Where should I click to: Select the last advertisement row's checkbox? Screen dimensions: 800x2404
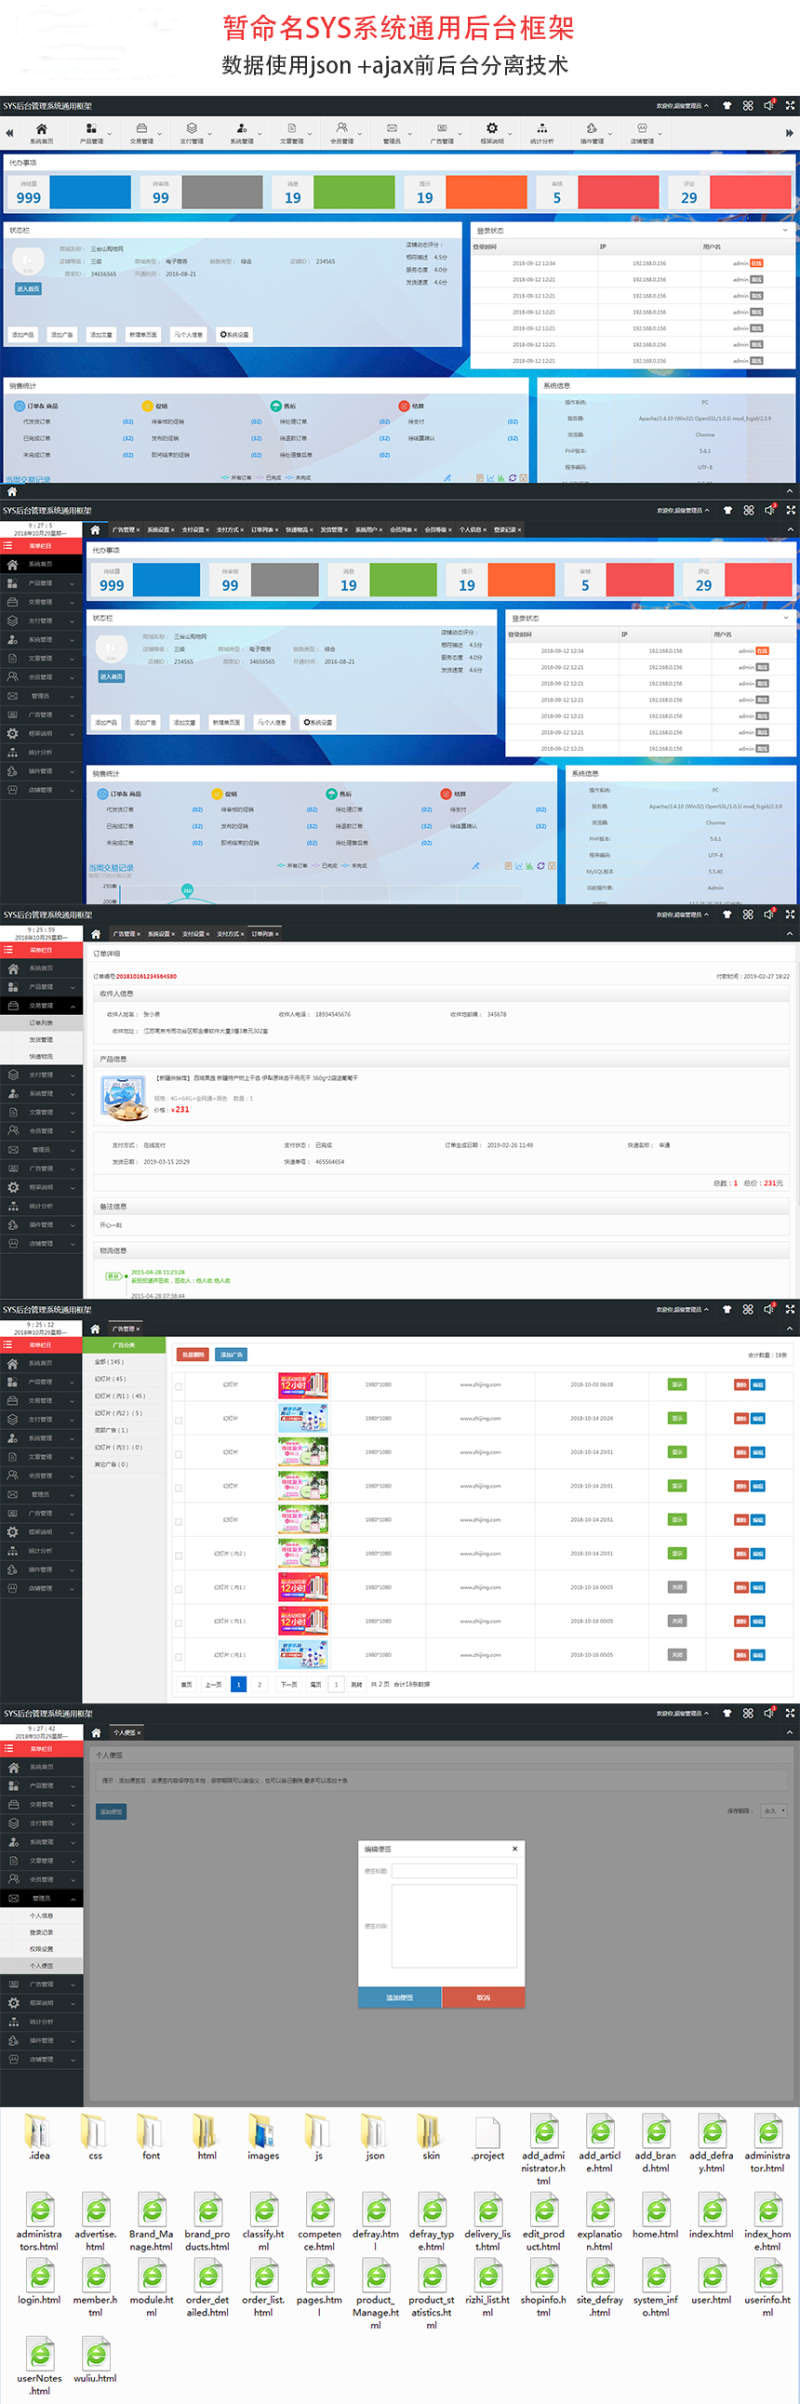tap(179, 1656)
